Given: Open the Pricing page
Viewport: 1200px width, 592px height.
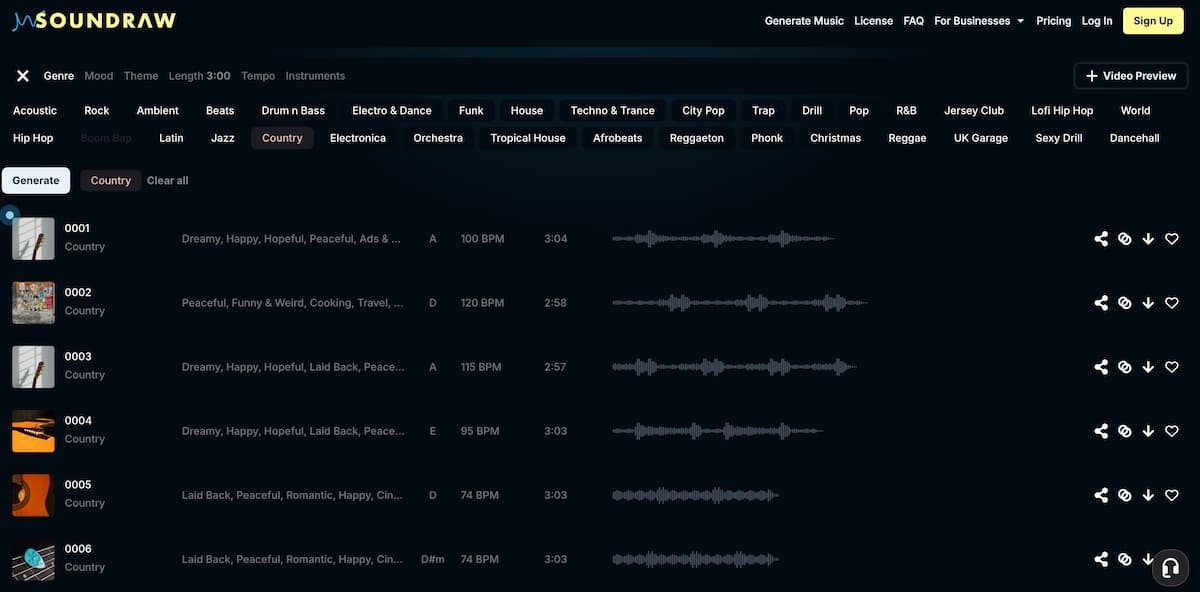Looking at the screenshot, I should (1054, 21).
